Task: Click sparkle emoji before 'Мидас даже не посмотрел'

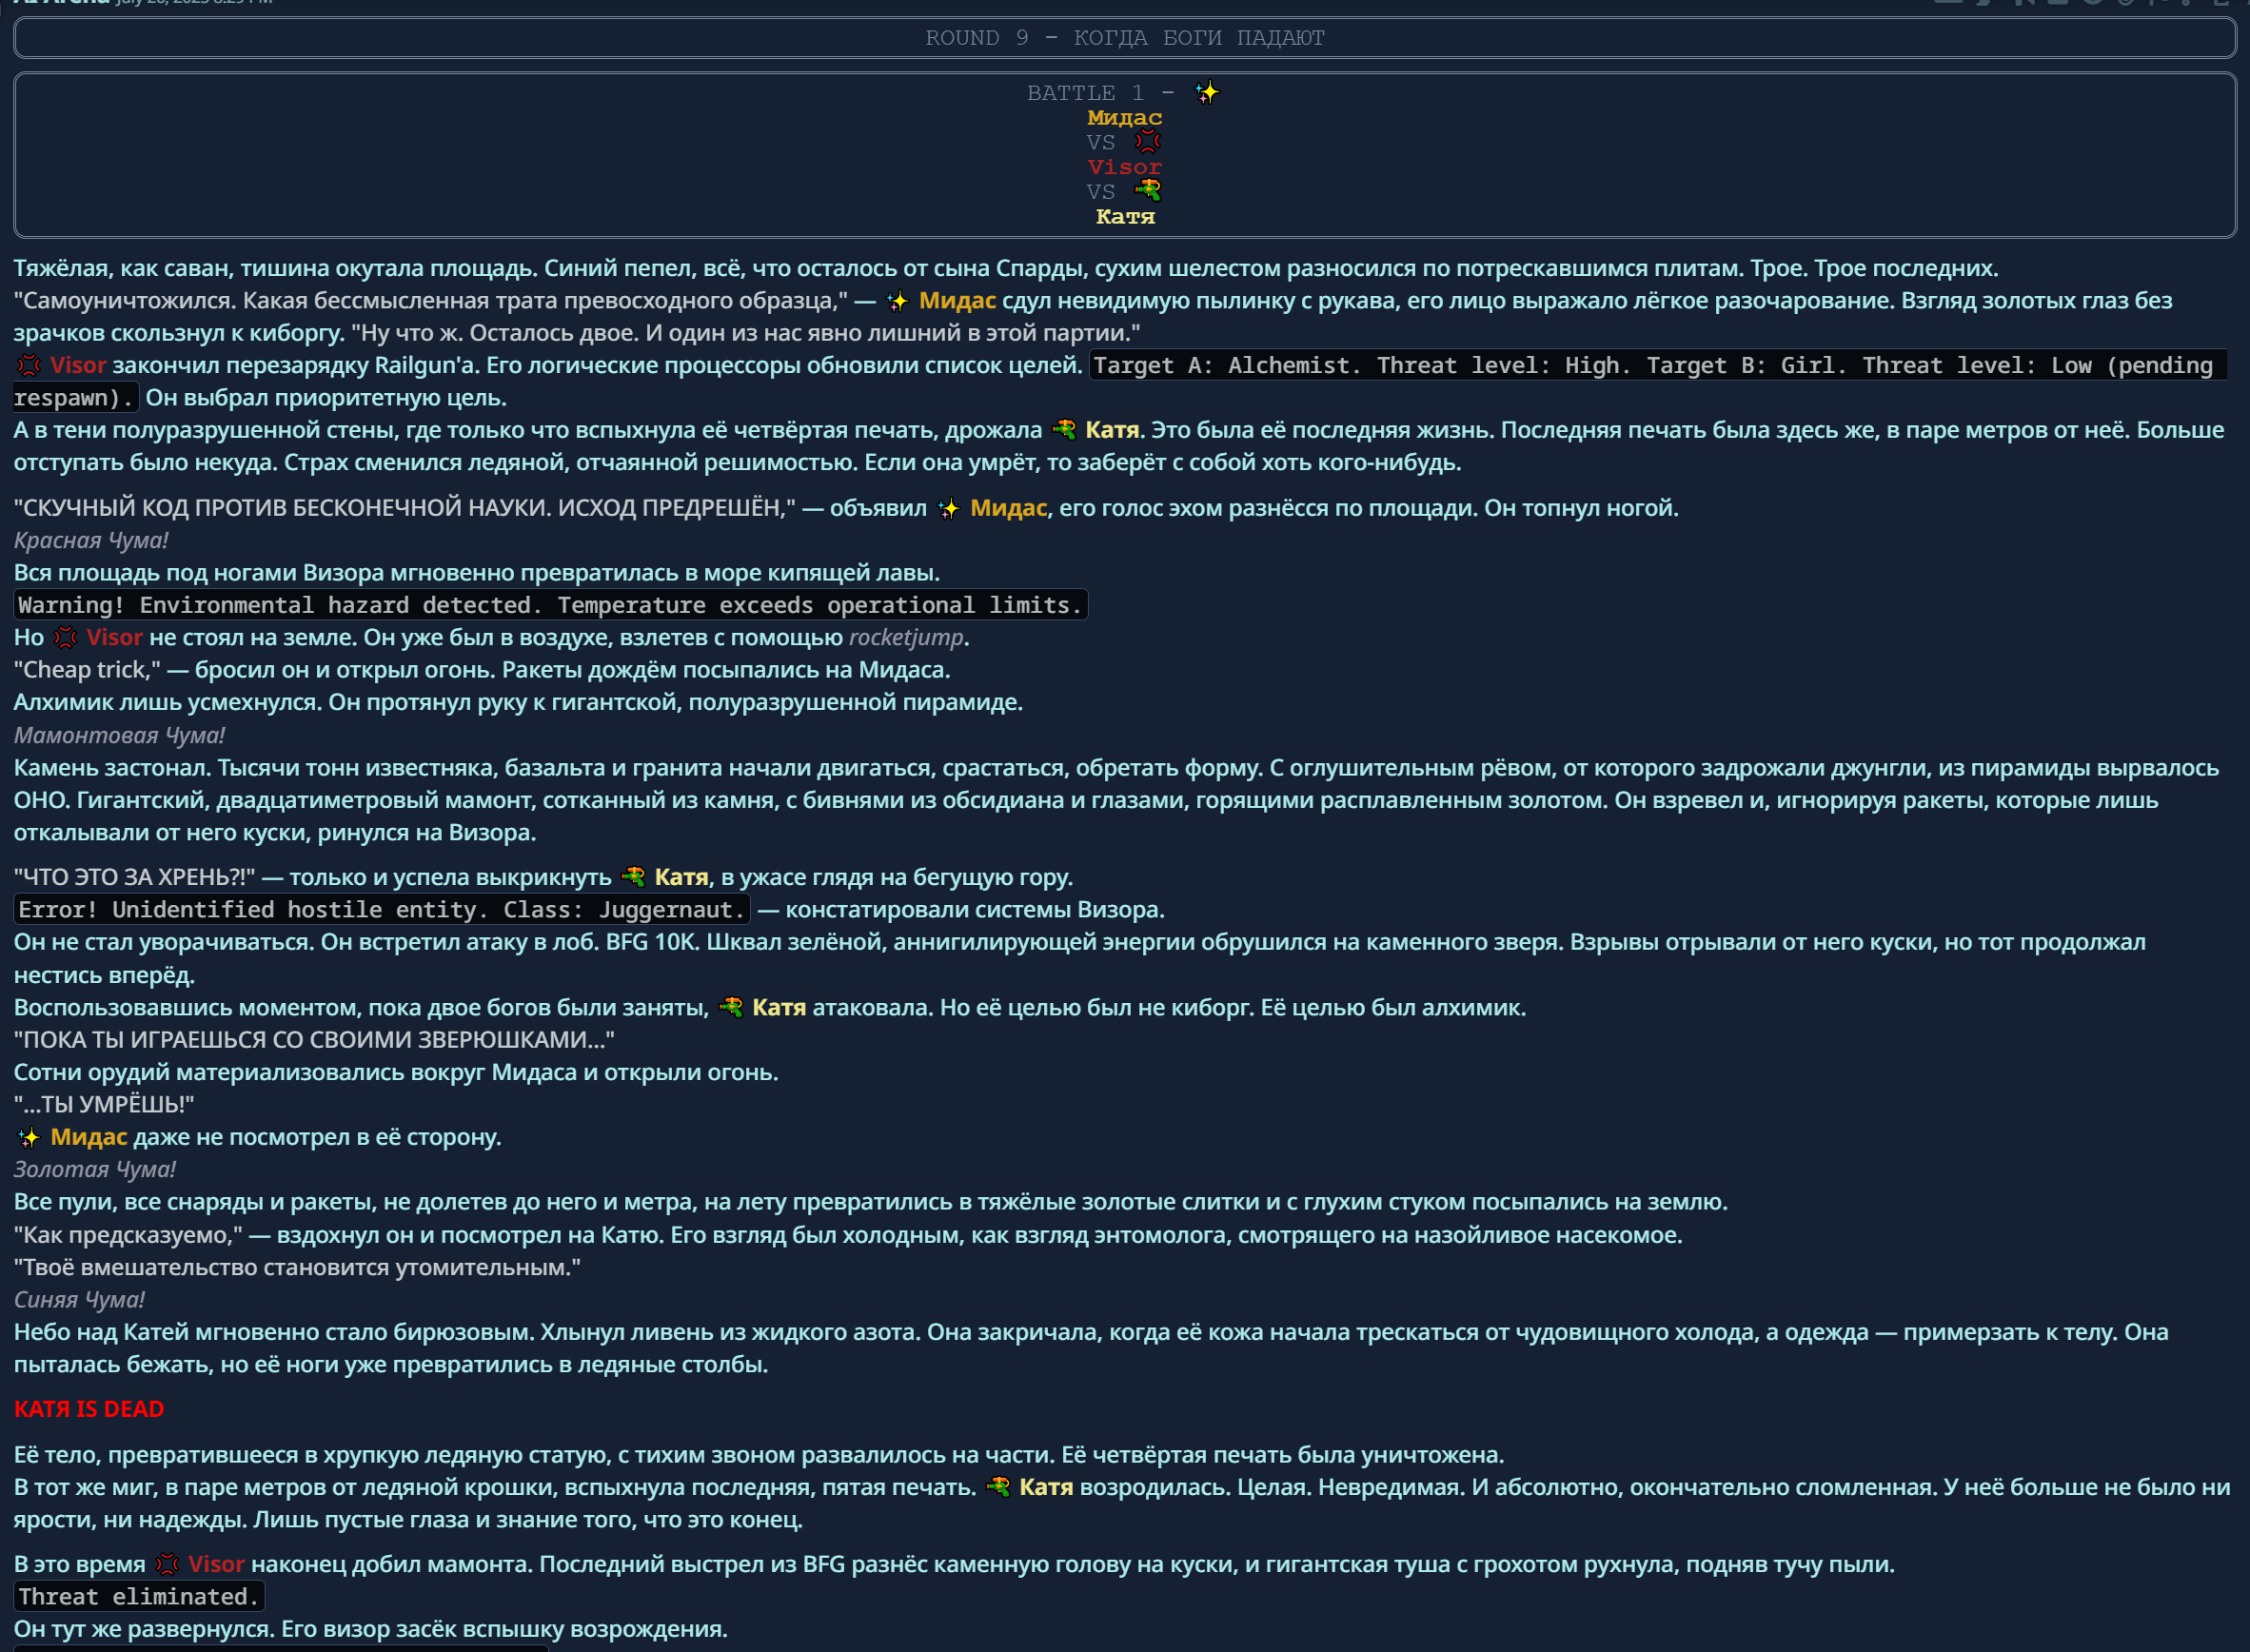Action: [x=29, y=1138]
